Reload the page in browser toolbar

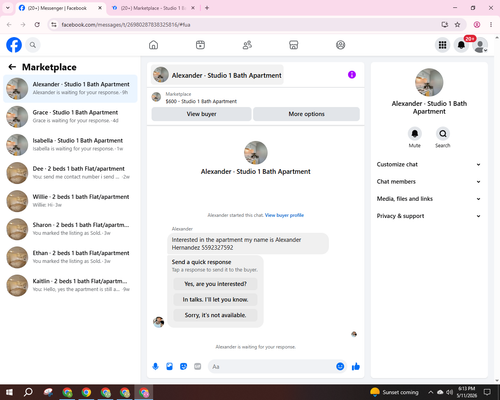click(x=37, y=25)
